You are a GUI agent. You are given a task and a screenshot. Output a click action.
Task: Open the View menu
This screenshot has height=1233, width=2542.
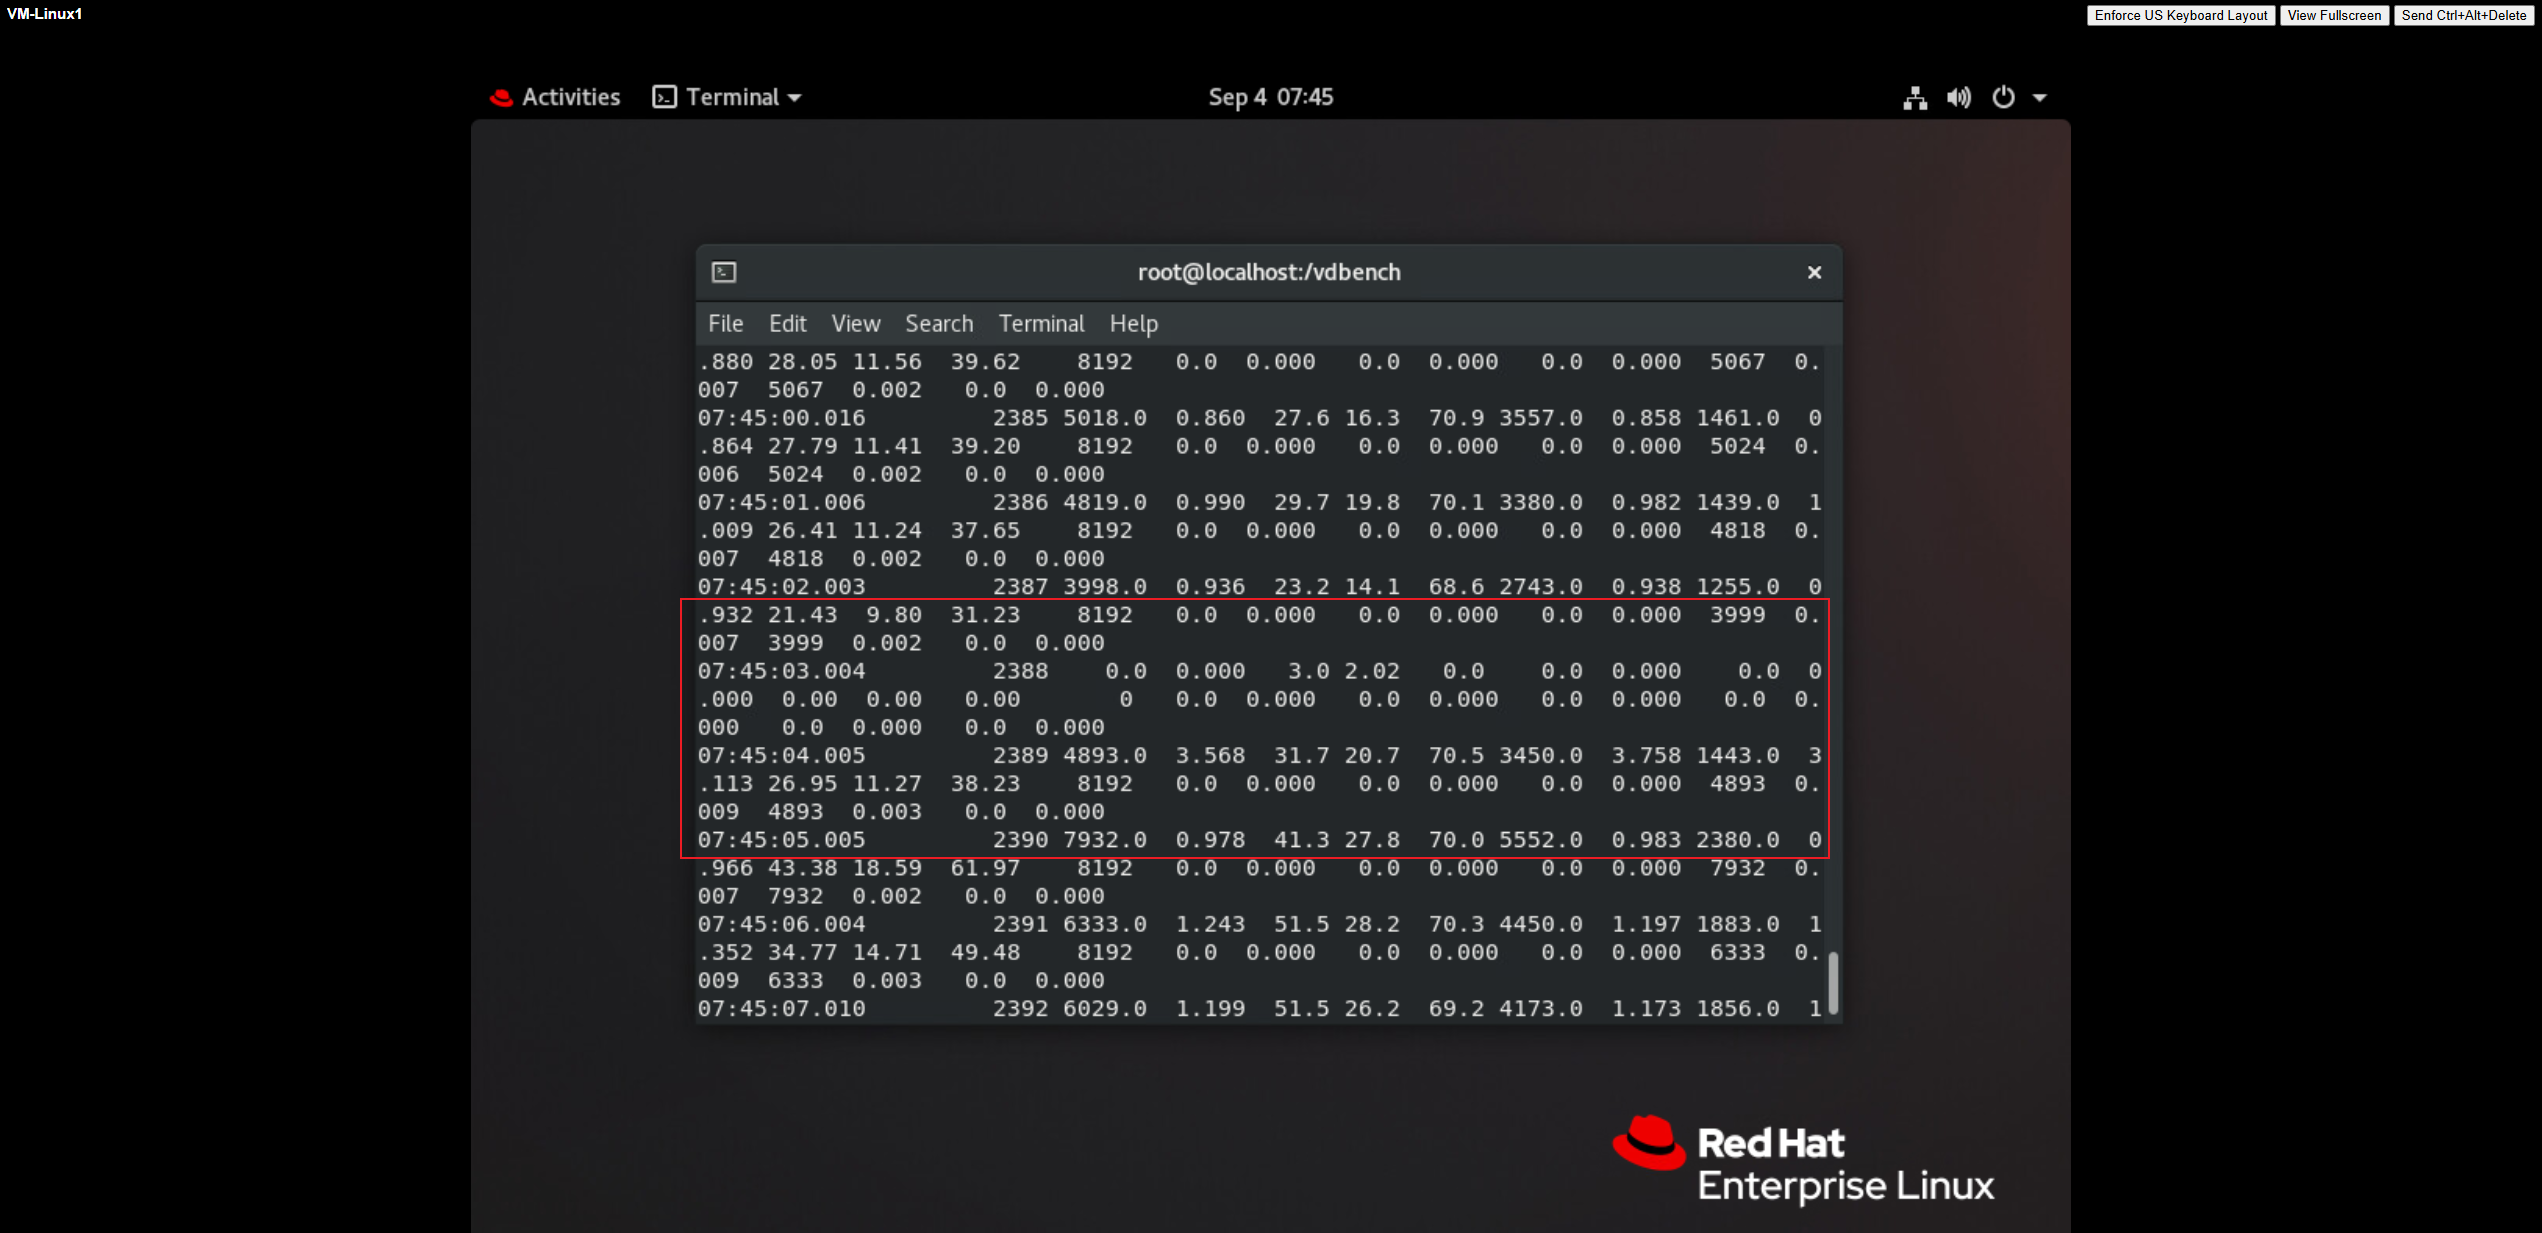coord(856,324)
